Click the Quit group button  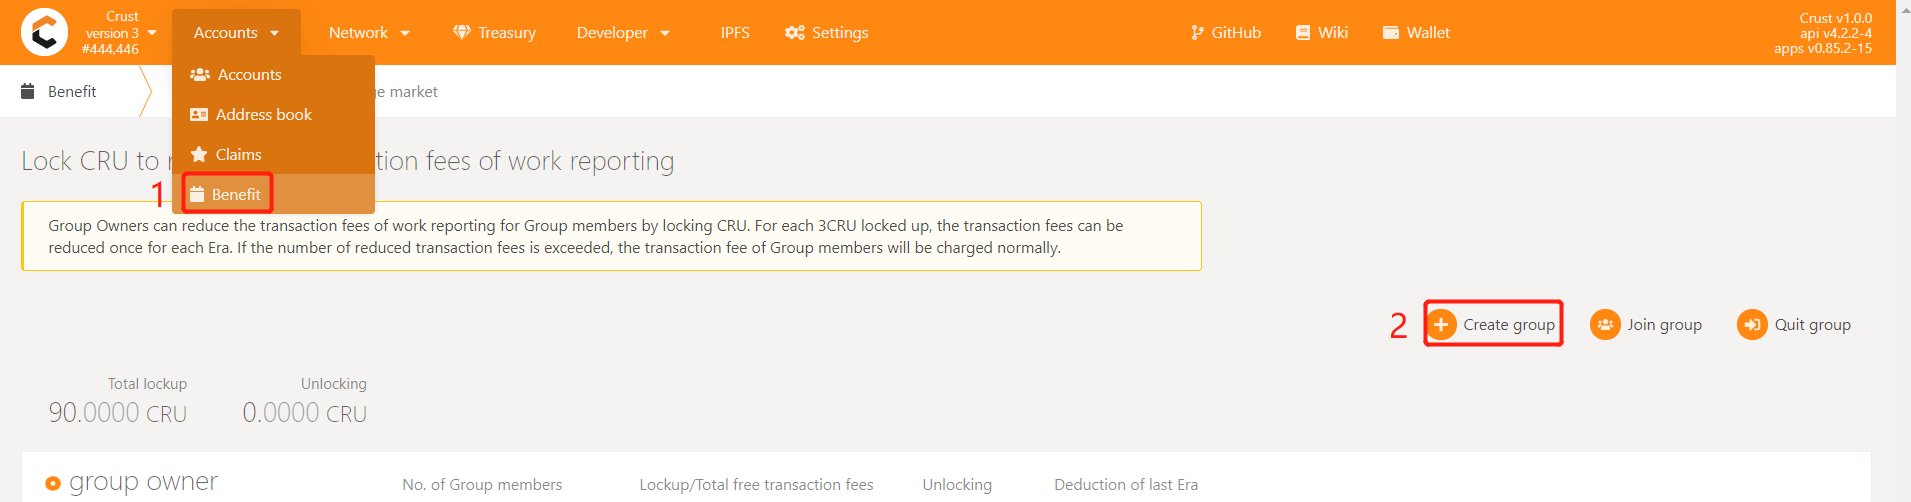click(x=1795, y=325)
